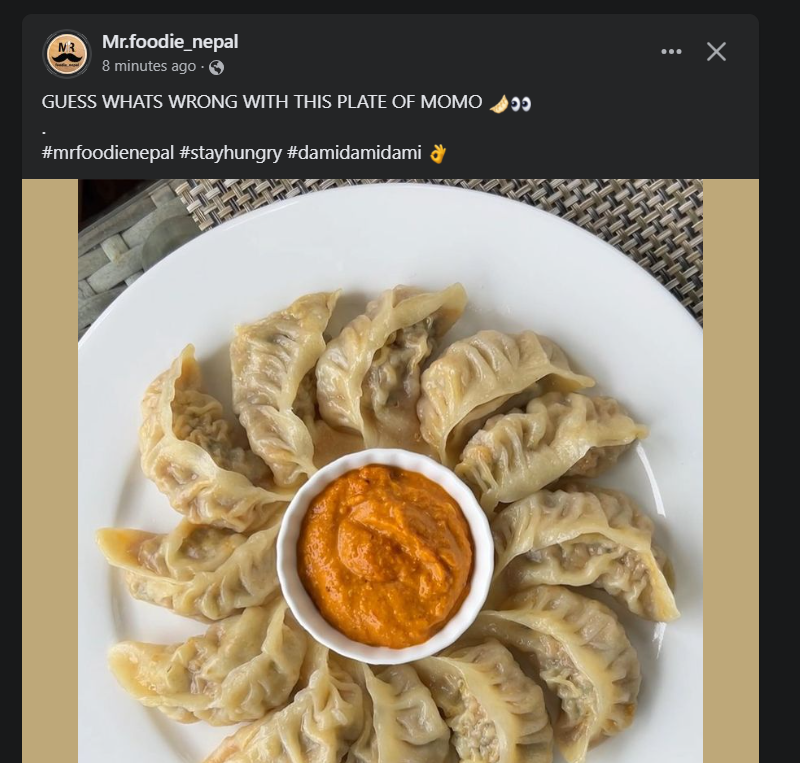Click the eyes emoji in the caption
800x763 pixels.
click(x=520, y=103)
